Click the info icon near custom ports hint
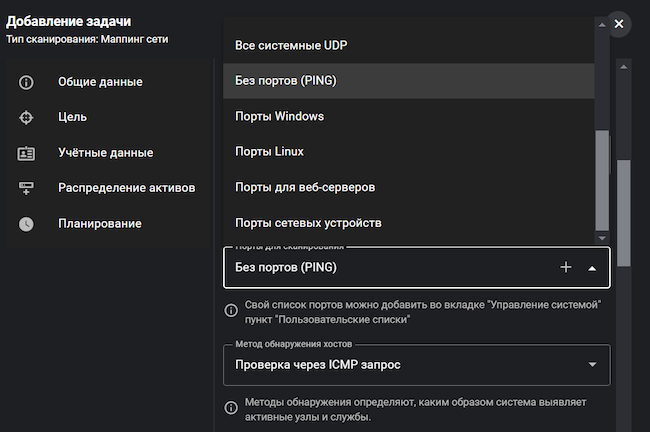Image resolution: width=650 pixels, height=432 pixels. click(231, 310)
